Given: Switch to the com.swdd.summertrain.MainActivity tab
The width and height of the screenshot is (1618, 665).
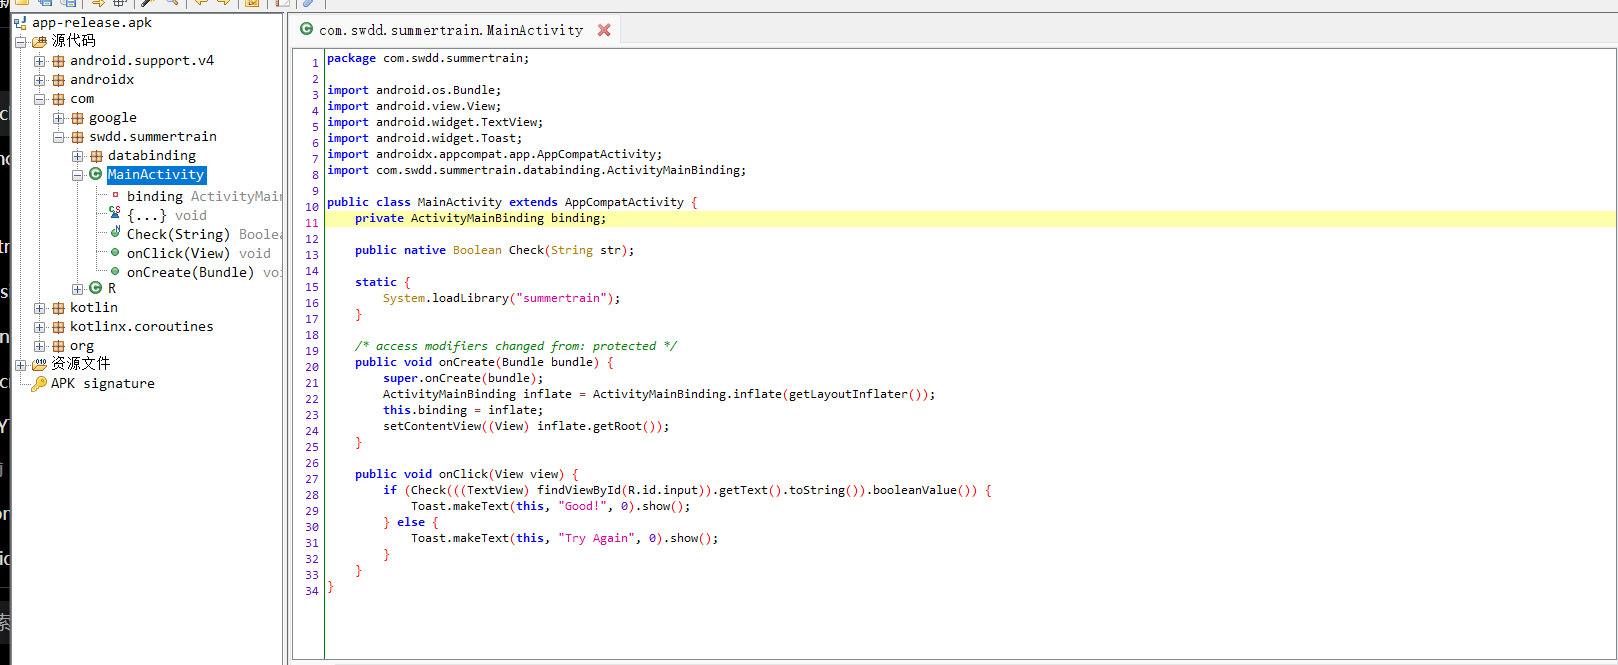Looking at the screenshot, I should coord(450,30).
